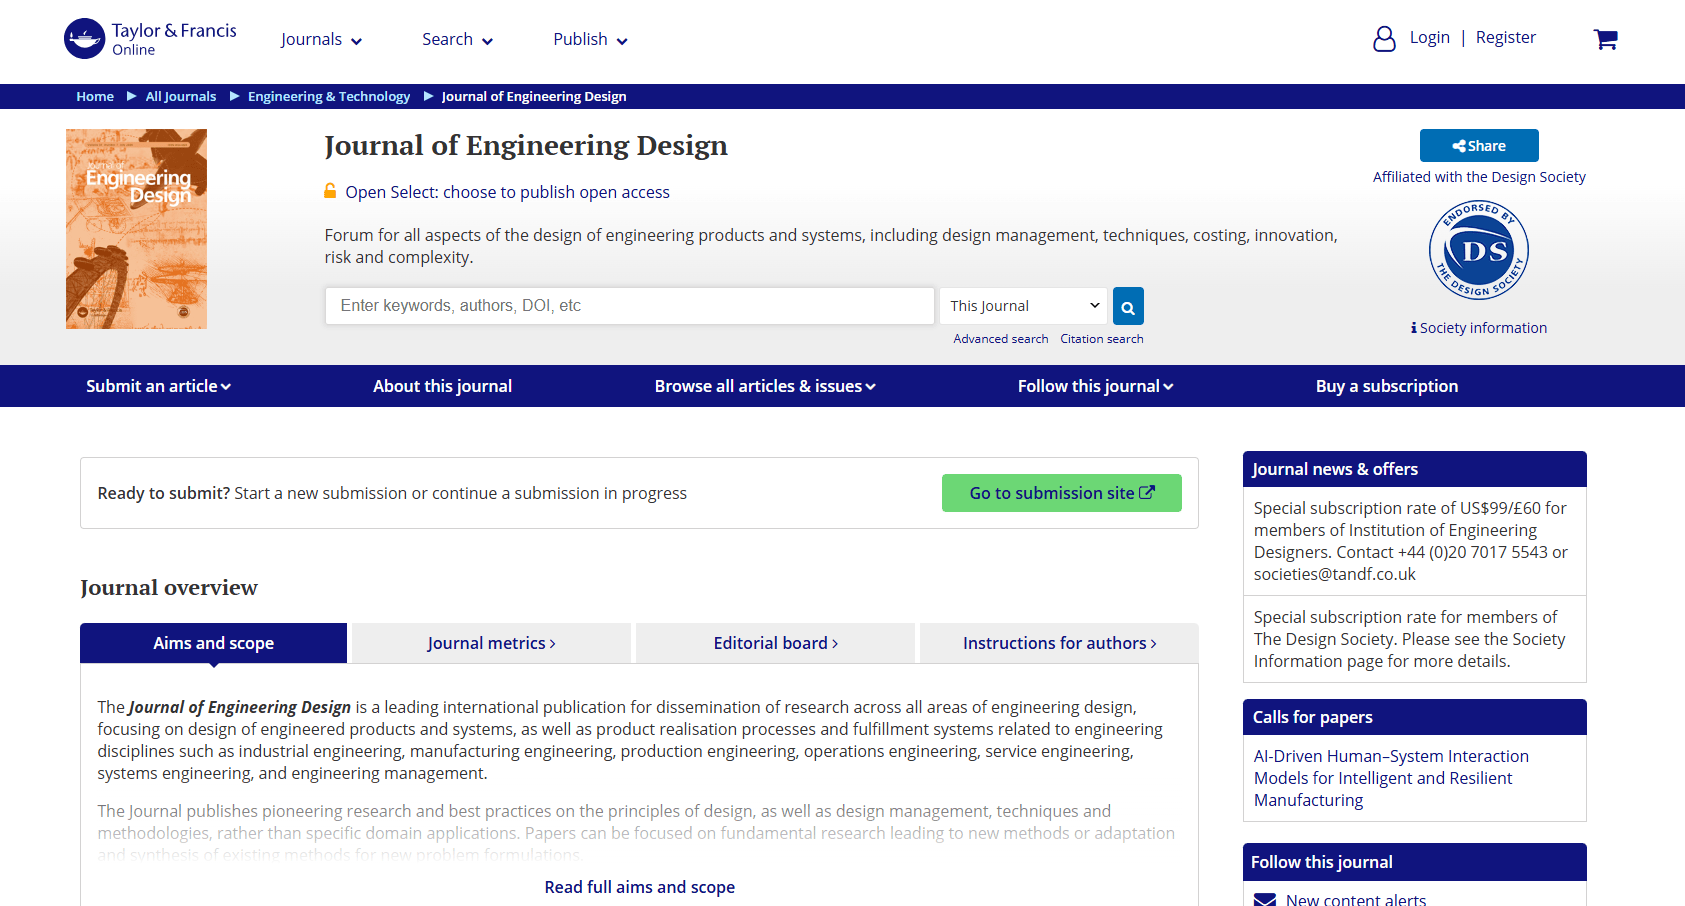Switch to the Editorial board tab
1685x906 pixels.
pos(775,643)
